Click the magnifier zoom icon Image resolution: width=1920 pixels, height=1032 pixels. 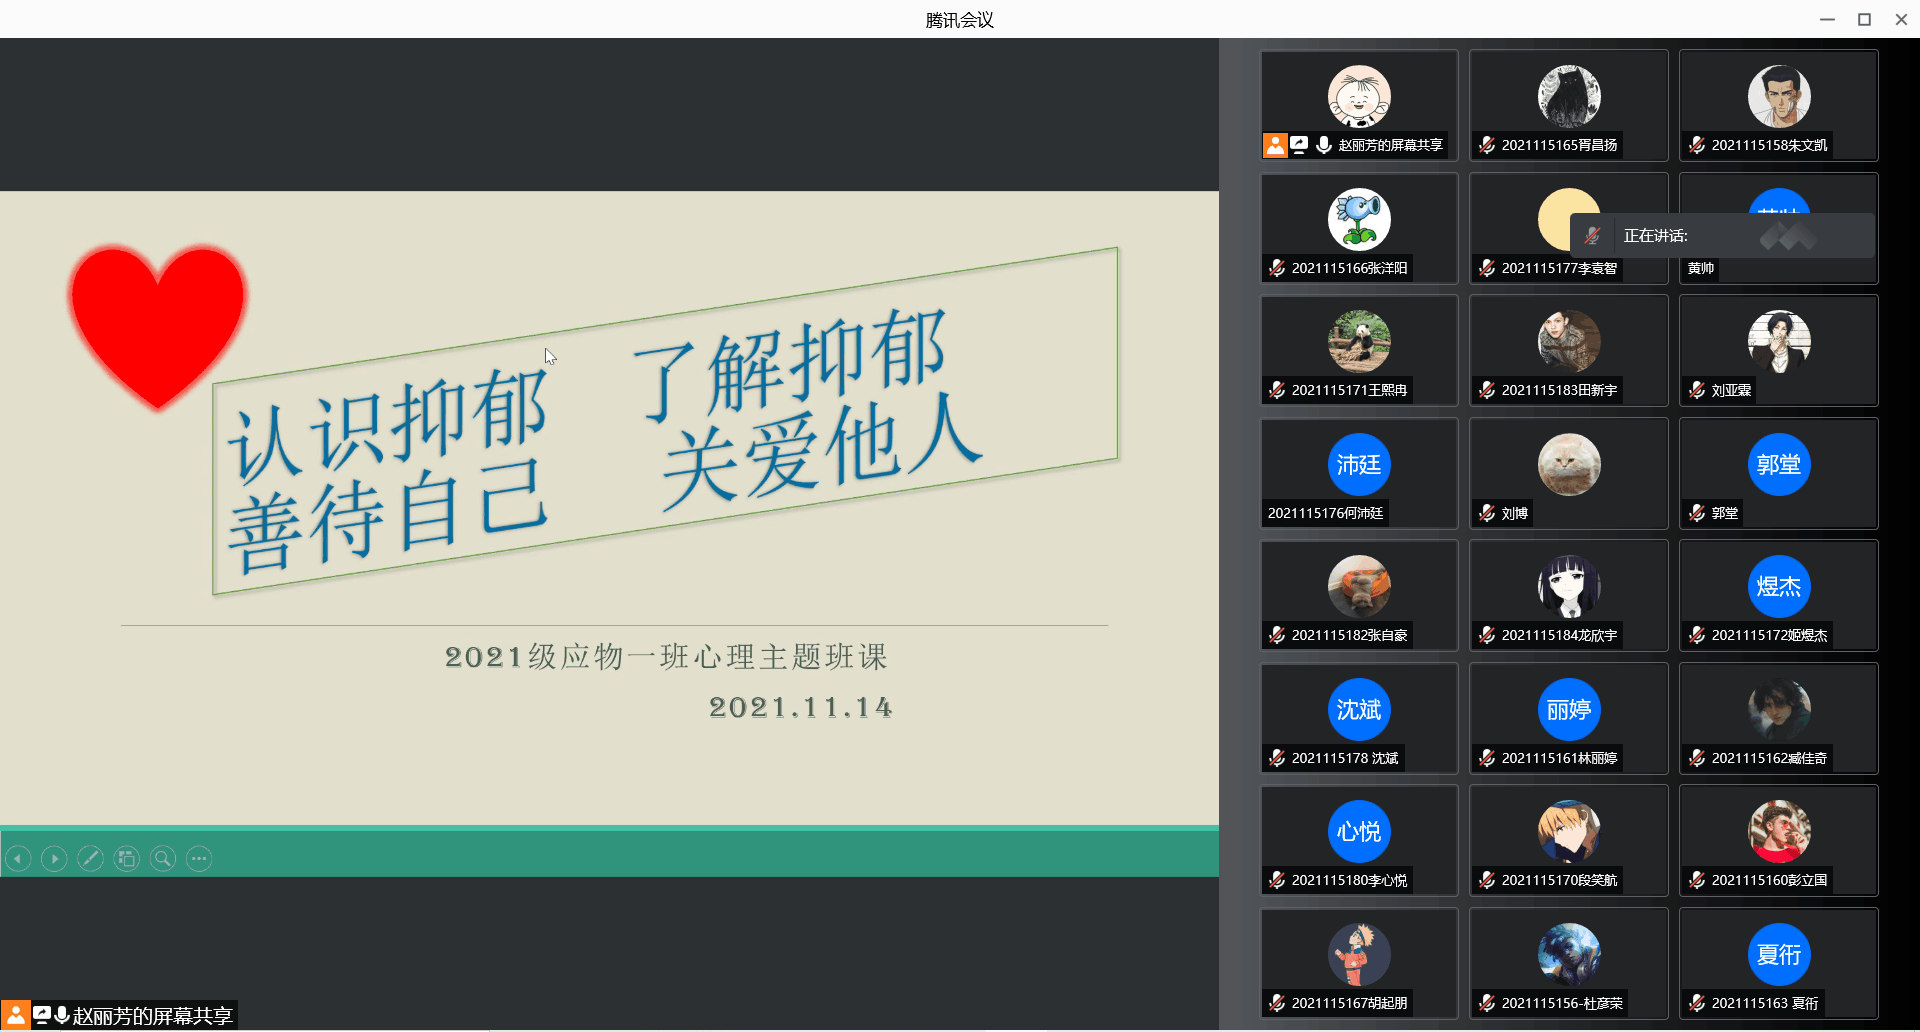163,858
